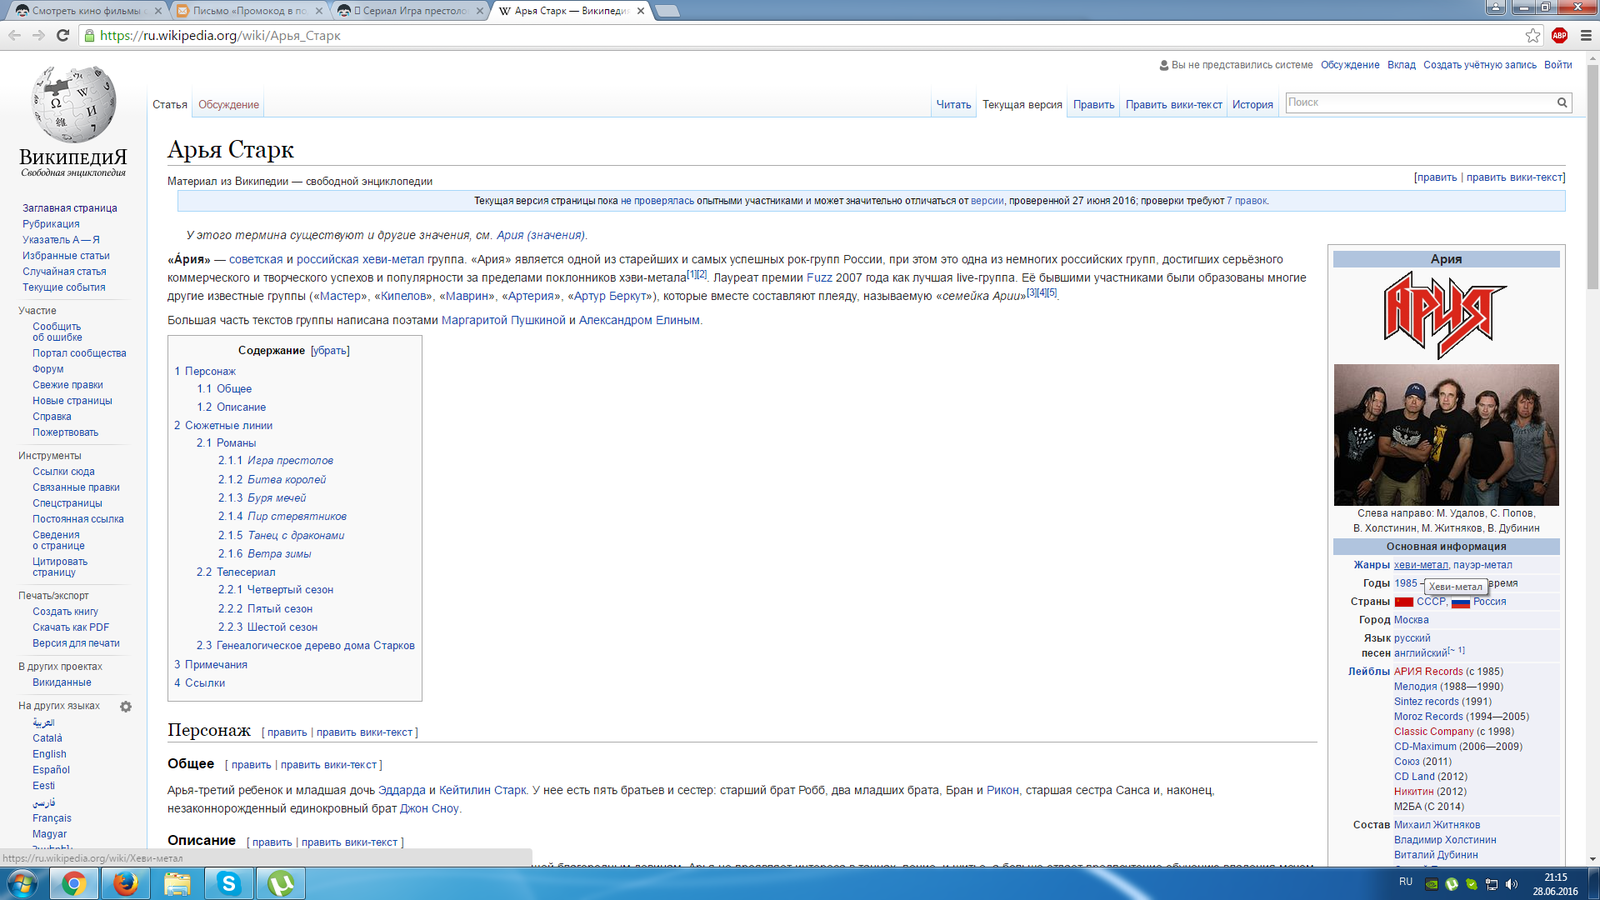Open language settings gear icon
Image resolution: width=1600 pixels, height=900 pixels.
pyautogui.click(x=126, y=706)
